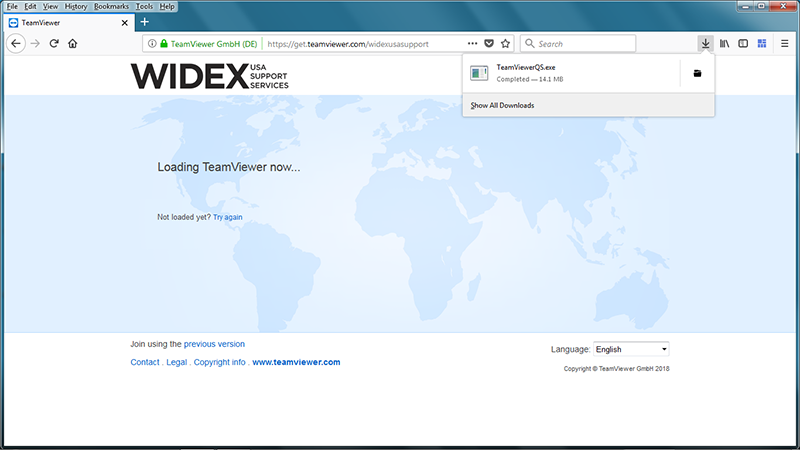Screen dimensions: 800x450
Task: Open the History menu
Action: coord(76,6)
